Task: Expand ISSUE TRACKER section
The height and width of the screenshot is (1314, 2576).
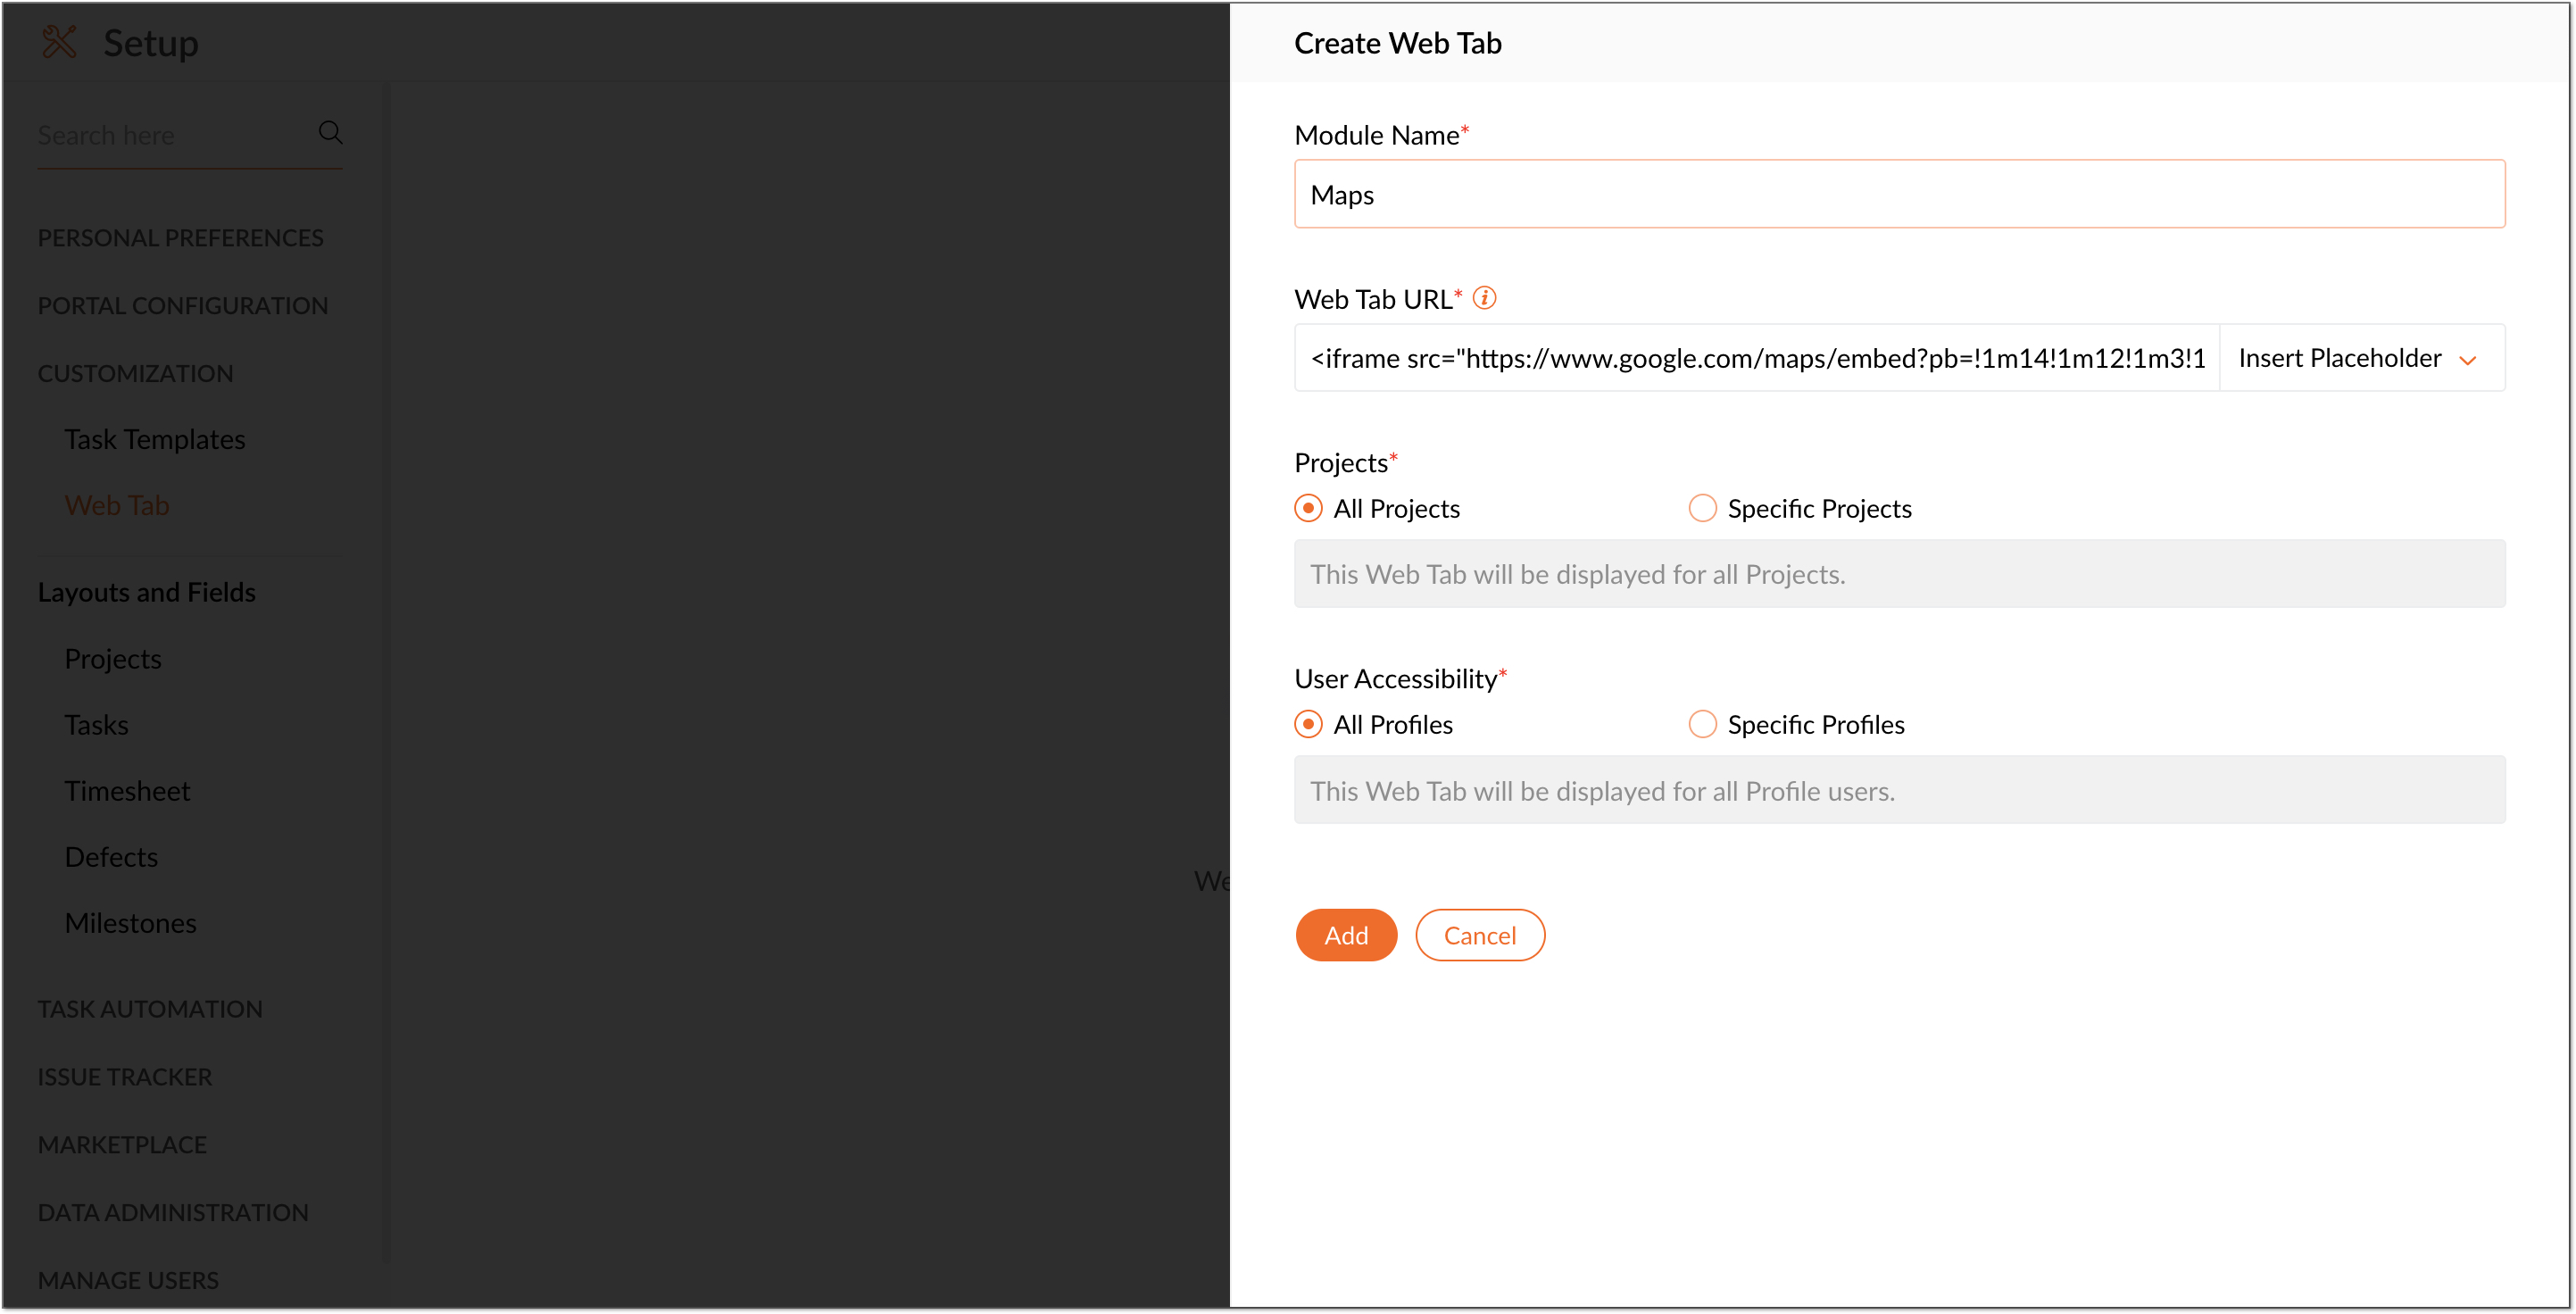Action: (x=125, y=1077)
